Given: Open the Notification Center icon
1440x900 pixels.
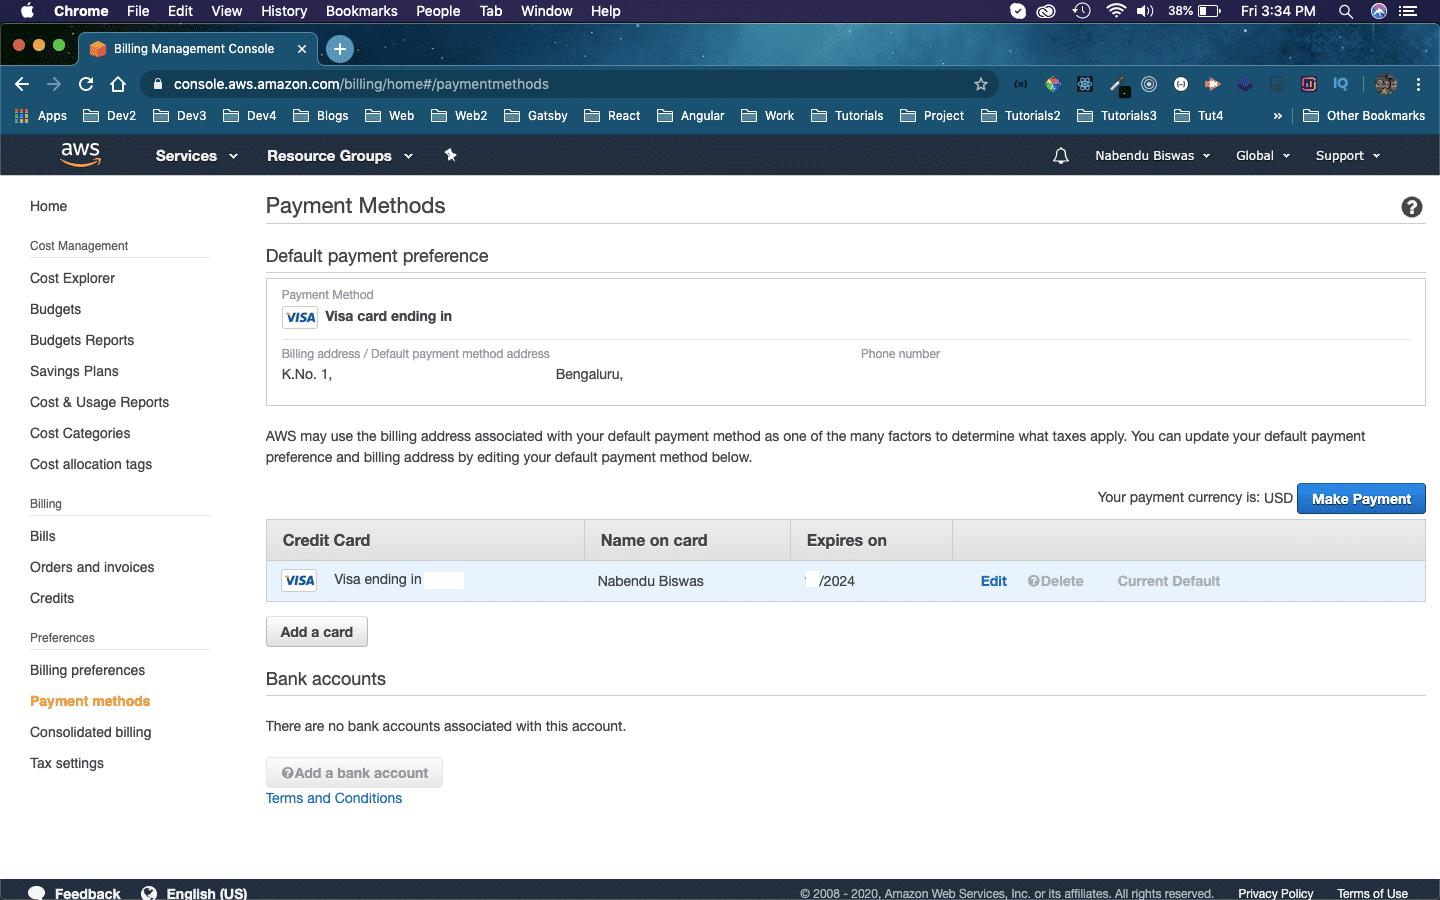Looking at the screenshot, I should (1408, 11).
